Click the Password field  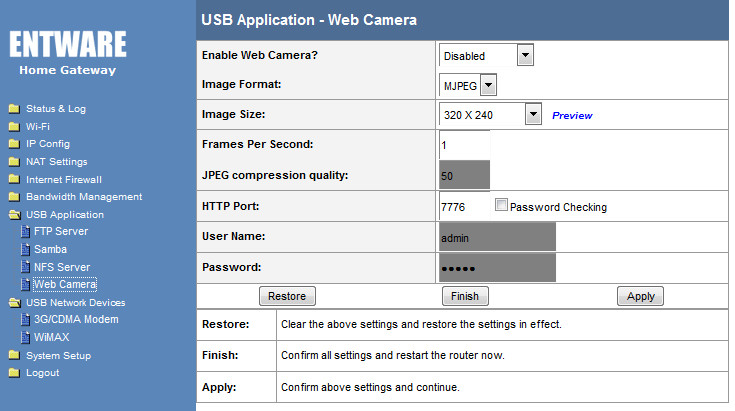[x=497, y=268]
